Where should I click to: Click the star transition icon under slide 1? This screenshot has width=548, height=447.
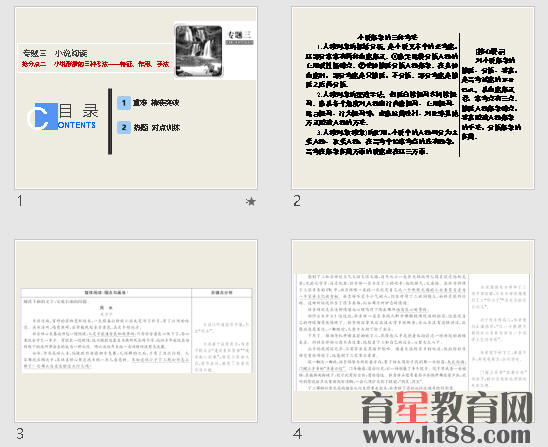click(251, 201)
